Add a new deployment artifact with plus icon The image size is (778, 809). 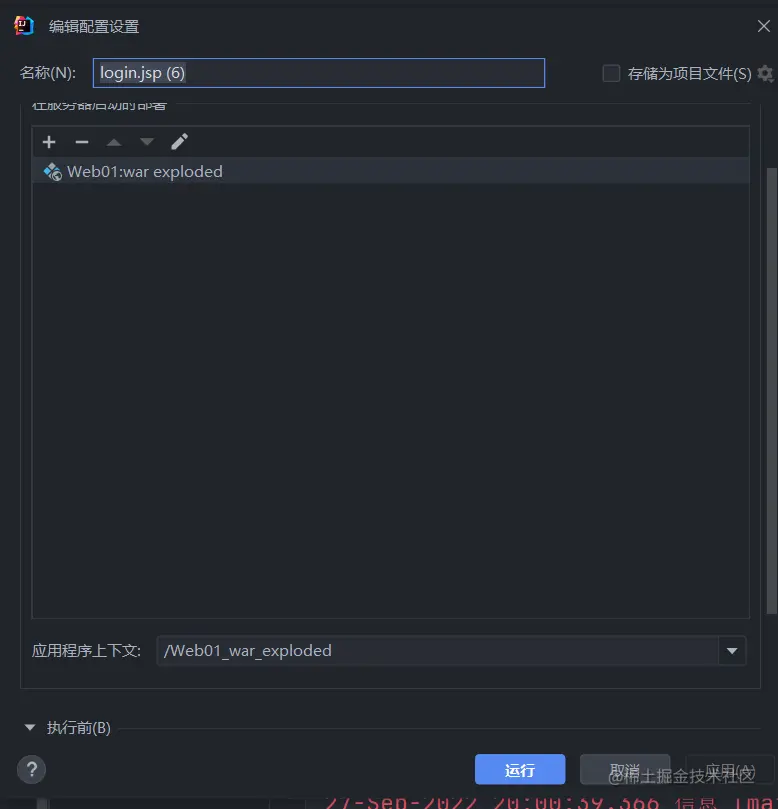tap(49, 142)
